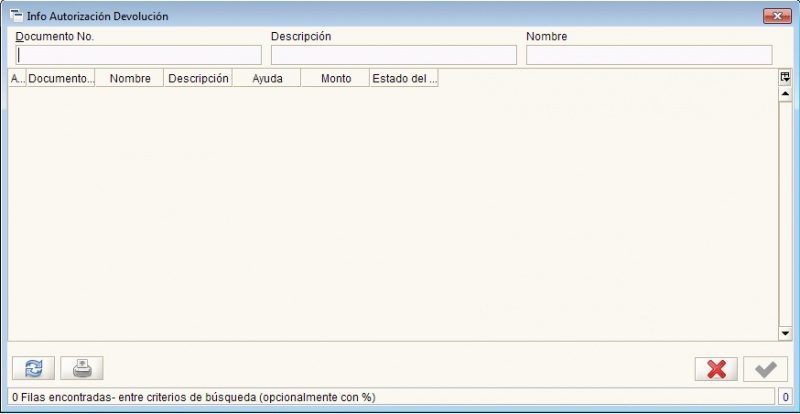Click the Refresh query button
800x414 pixels.
(x=33, y=368)
